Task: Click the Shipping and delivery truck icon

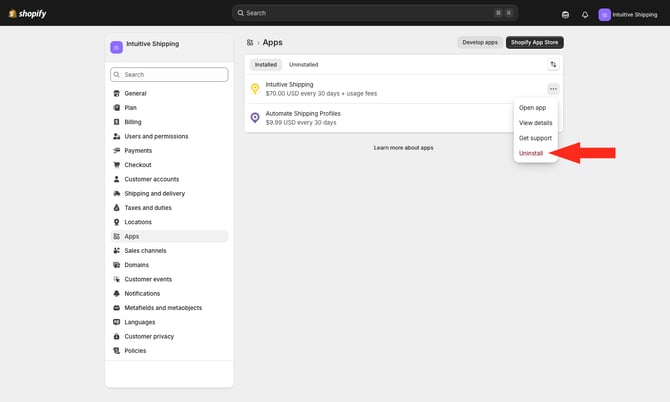Action: 116,194
